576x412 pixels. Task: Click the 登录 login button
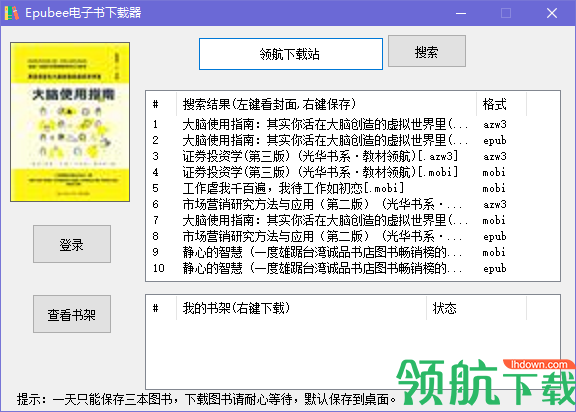72,244
